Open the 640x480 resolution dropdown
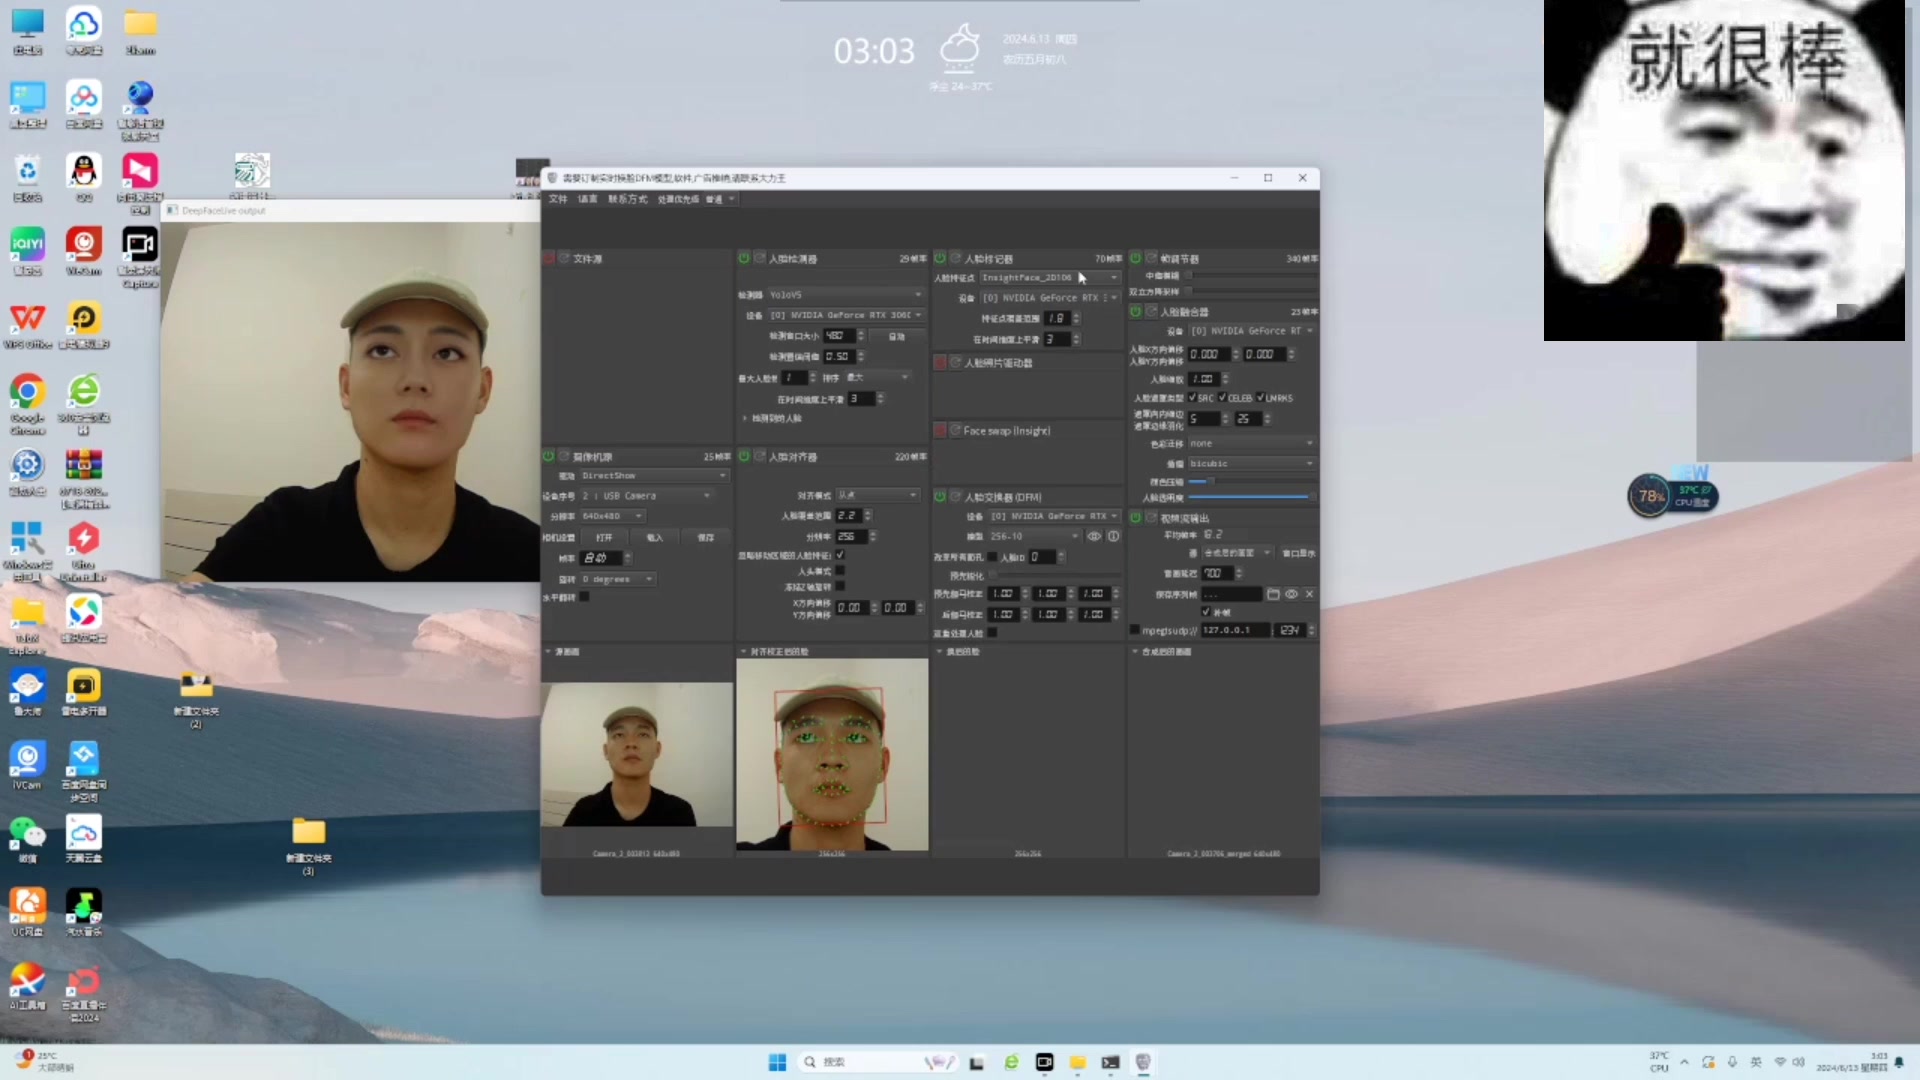Image resolution: width=1920 pixels, height=1080 pixels. point(612,516)
